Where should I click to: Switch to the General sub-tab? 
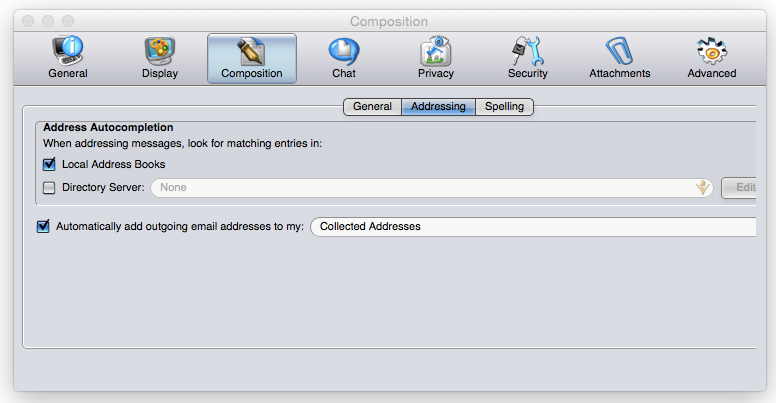(x=372, y=107)
